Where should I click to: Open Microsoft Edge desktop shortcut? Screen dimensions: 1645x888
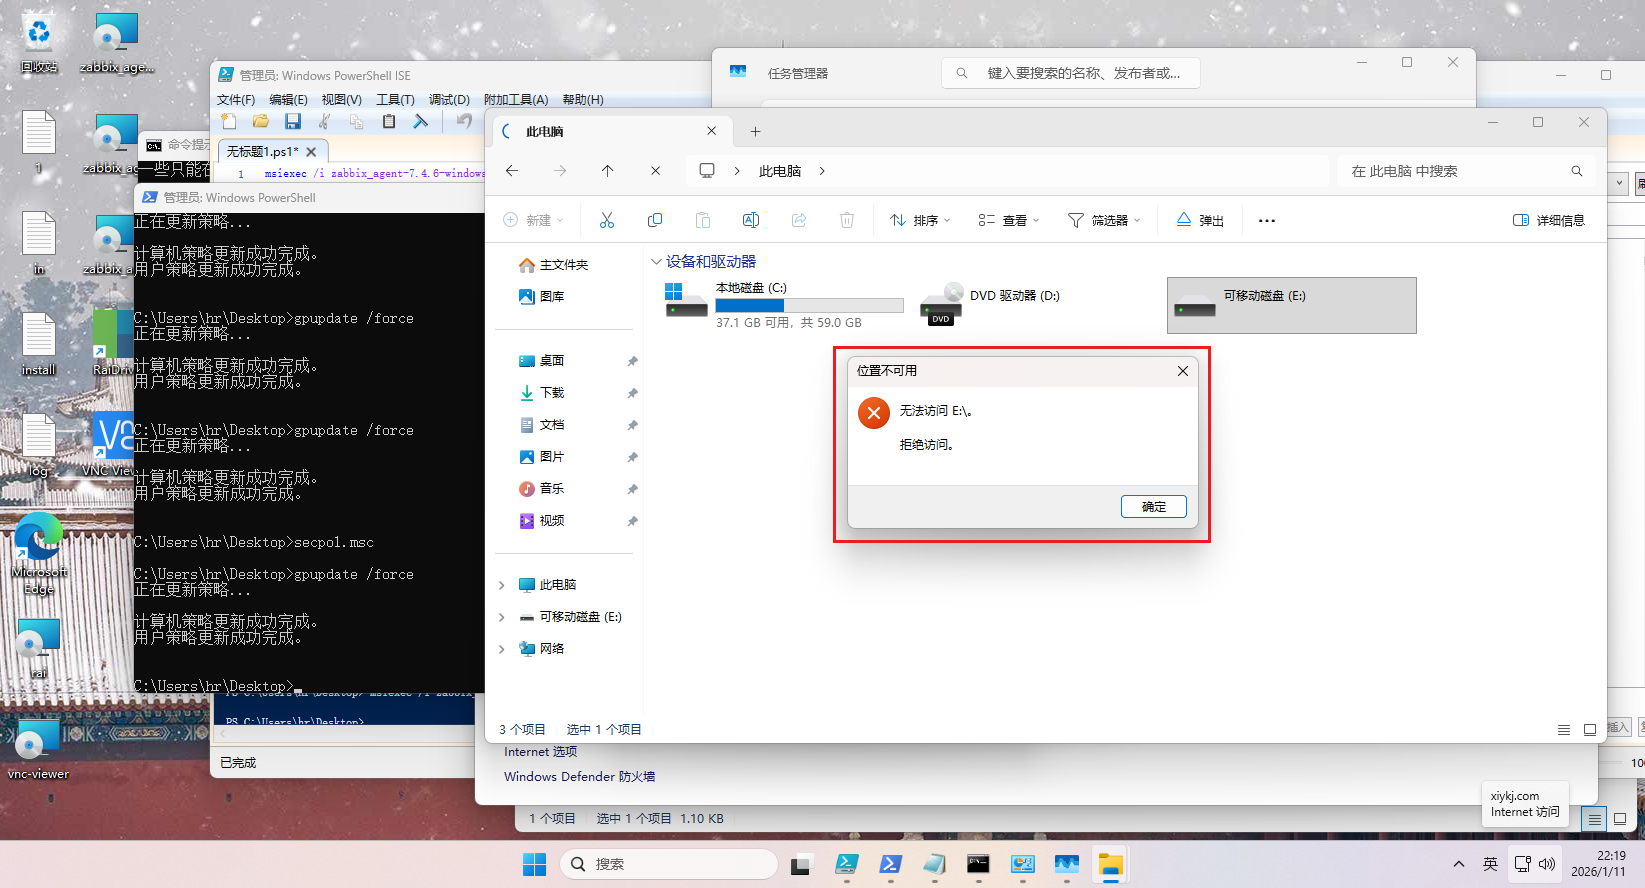click(39, 552)
